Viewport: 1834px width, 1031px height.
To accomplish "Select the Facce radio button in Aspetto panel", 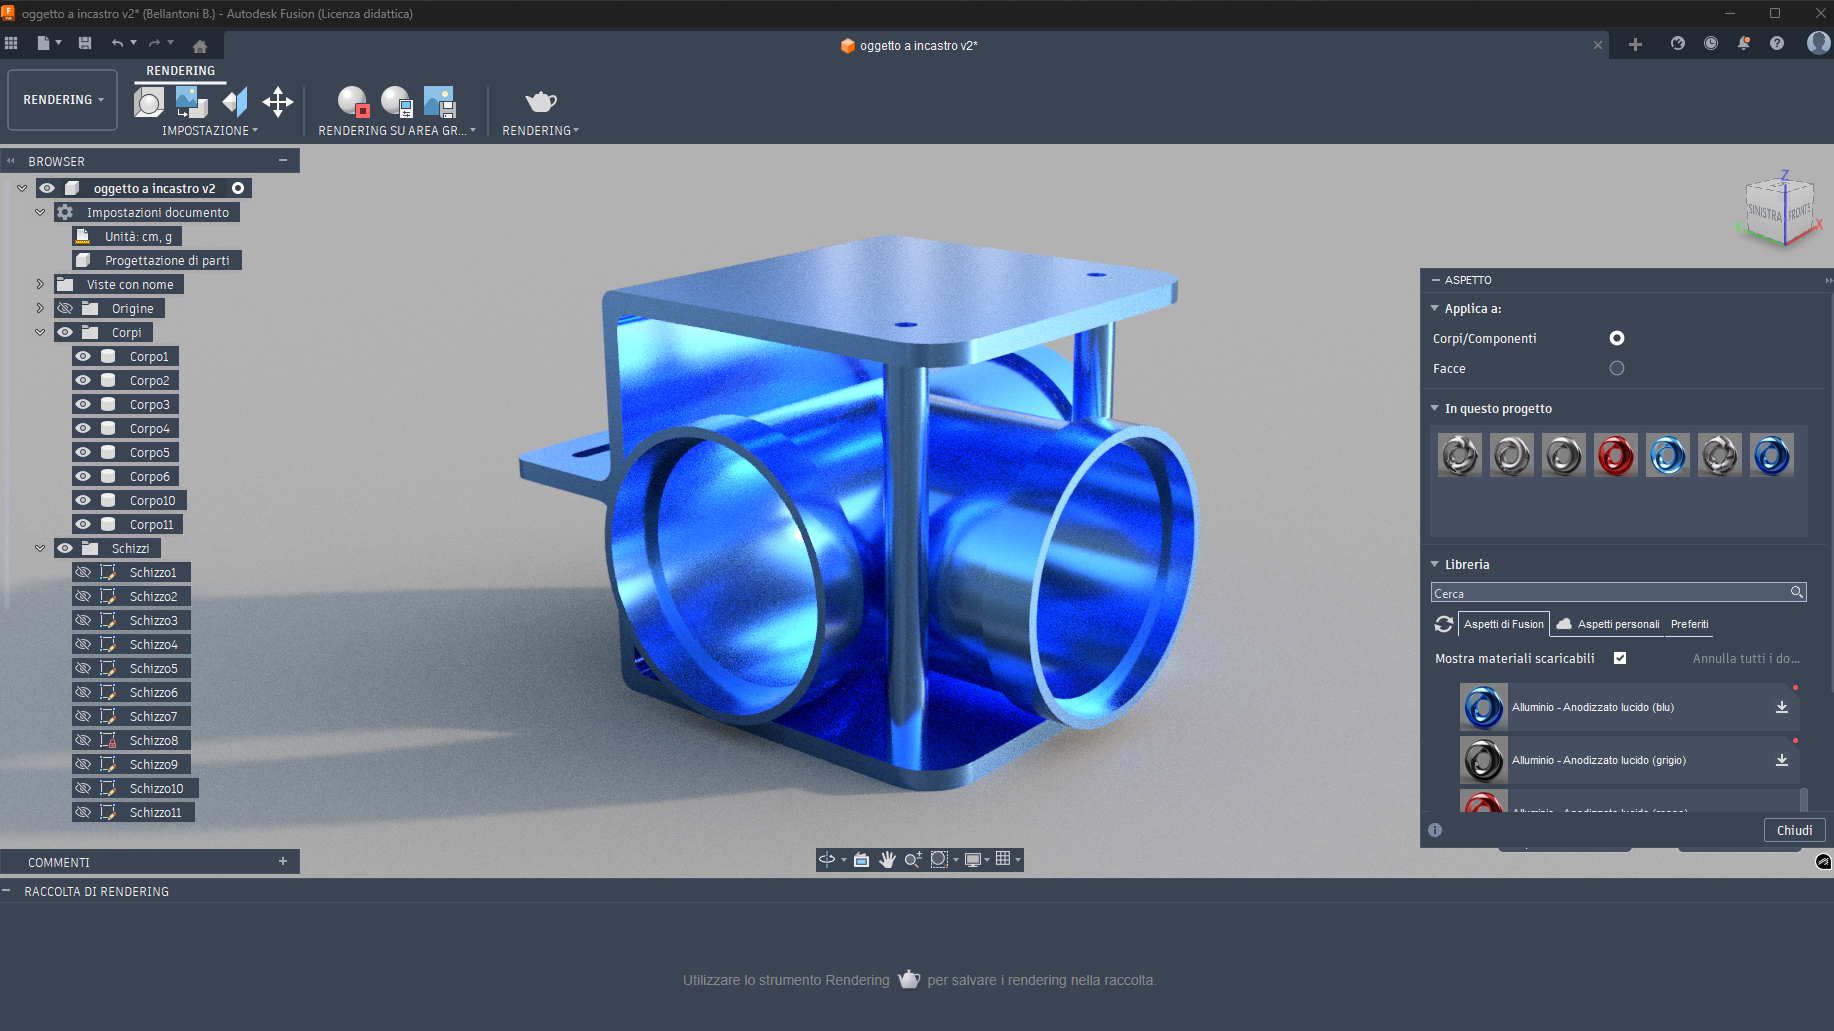I will (1617, 368).
